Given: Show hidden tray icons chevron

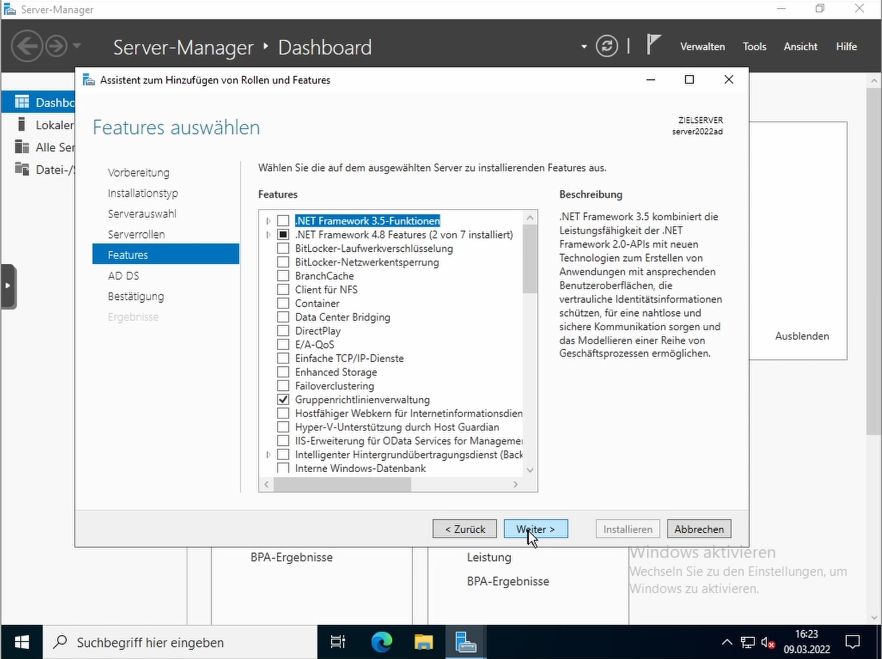Looking at the screenshot, I should click(727, 642).
